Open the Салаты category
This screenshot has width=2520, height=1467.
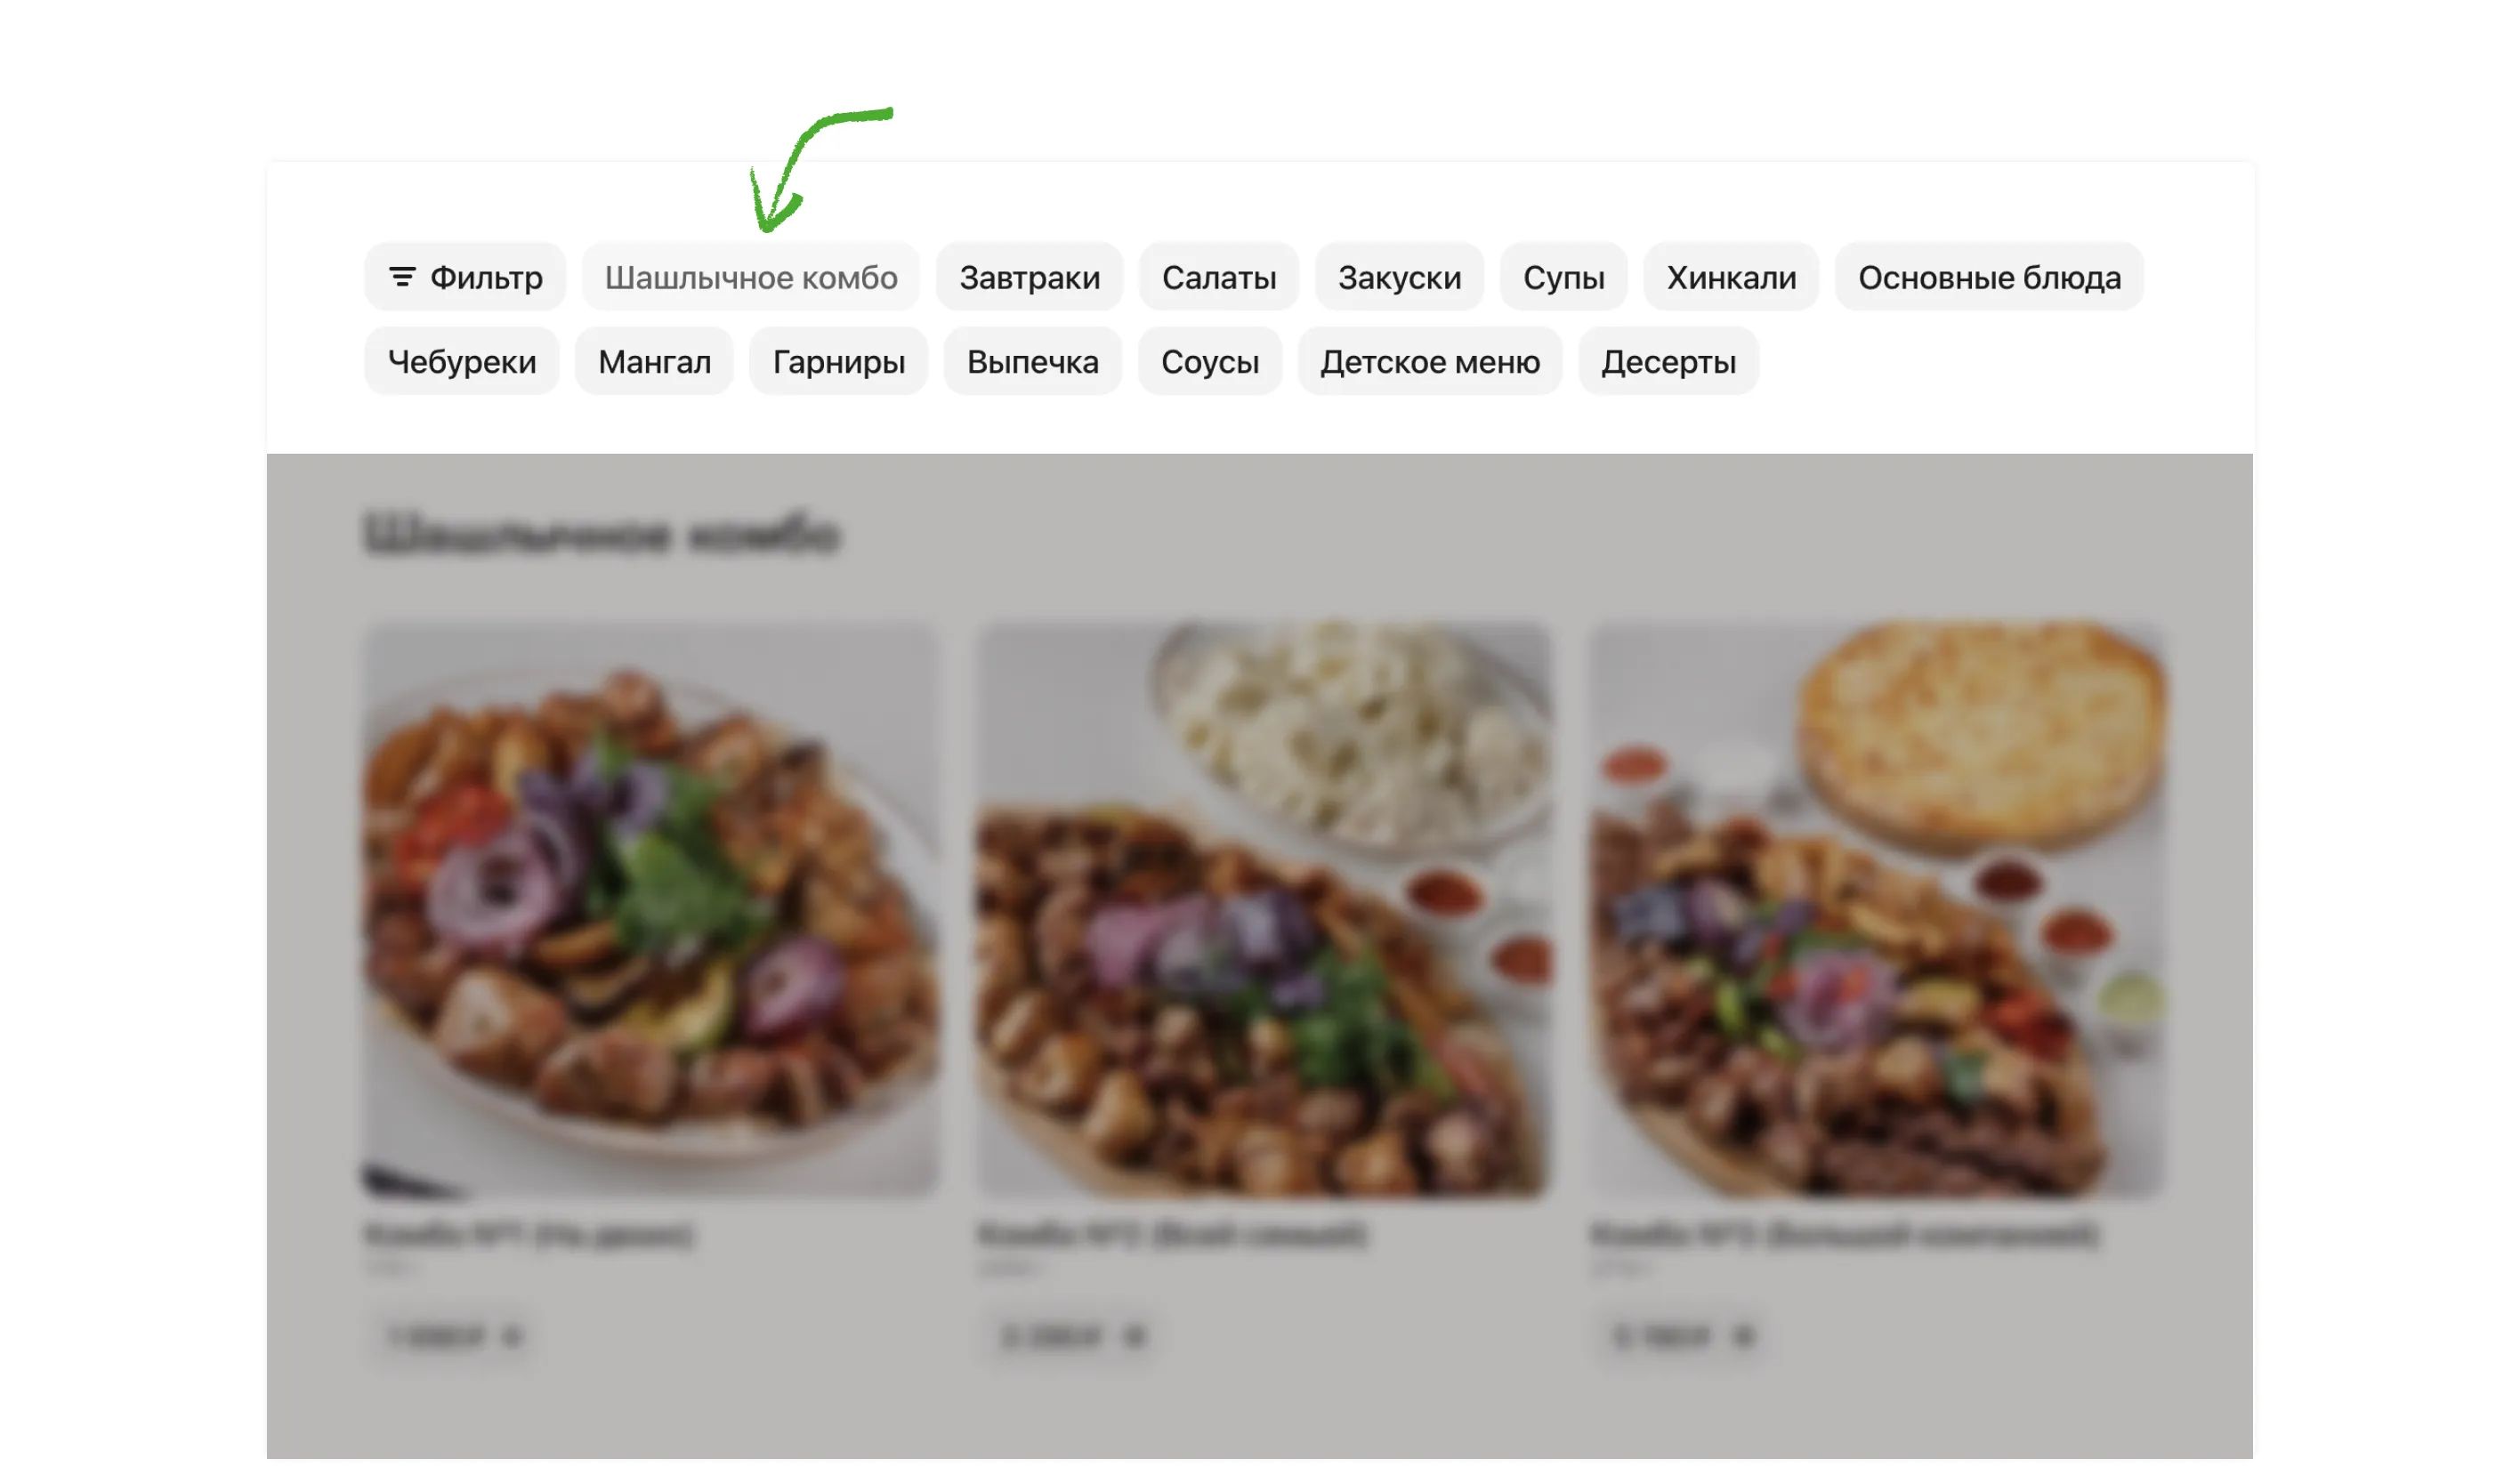[x=1218, y=277]
